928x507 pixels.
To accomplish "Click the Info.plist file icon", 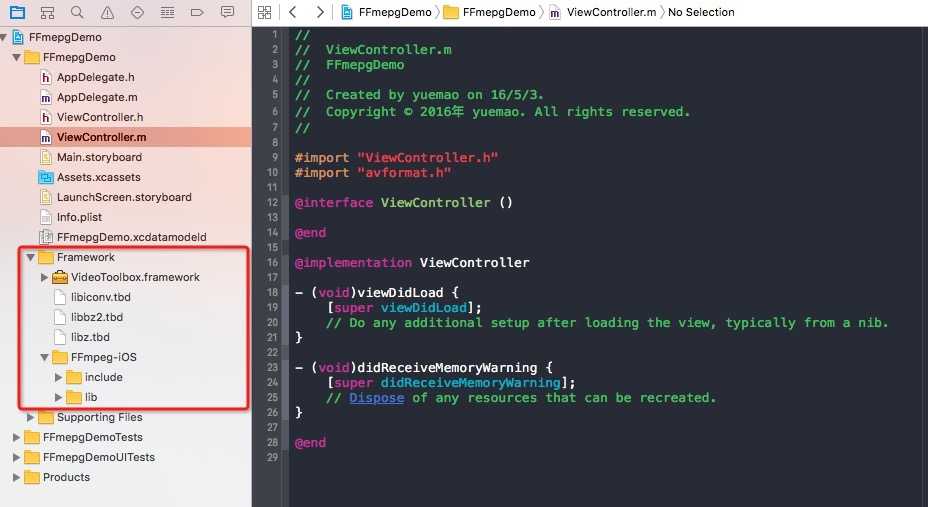I will [46, 217].
